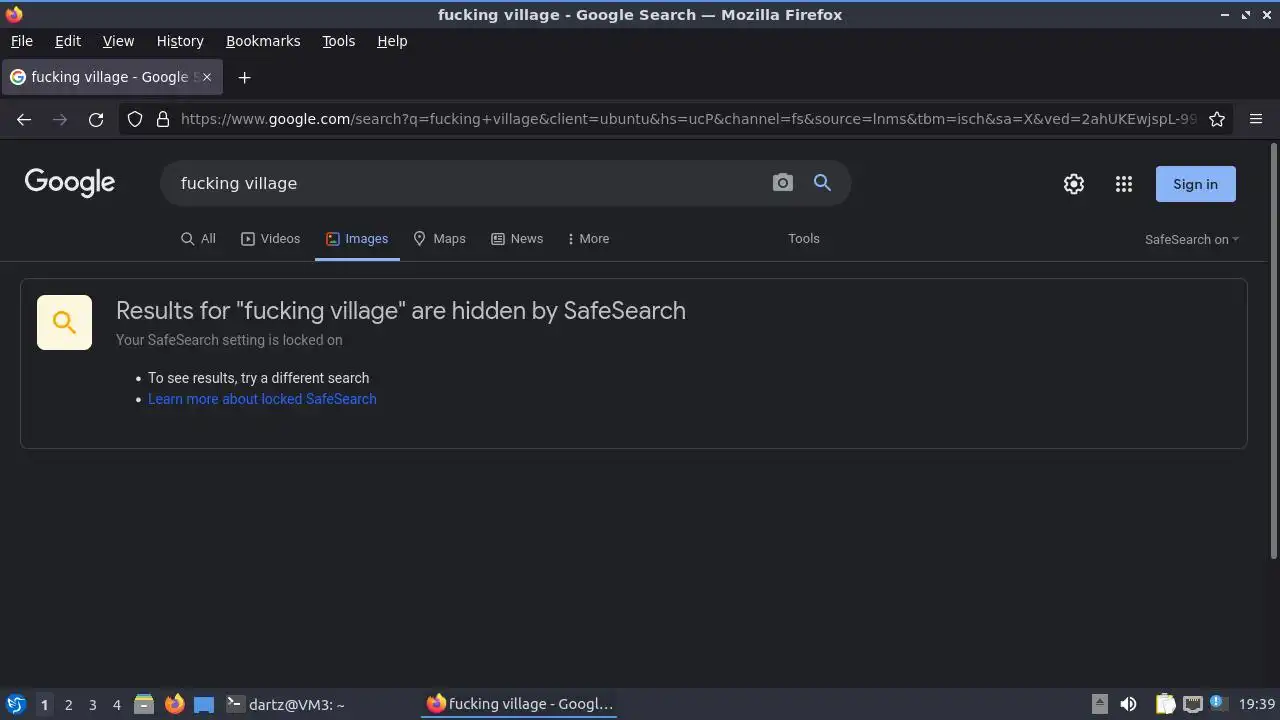Open the Tools menu in menubar
Viewport: 1280px width, 720px height.
338,41
